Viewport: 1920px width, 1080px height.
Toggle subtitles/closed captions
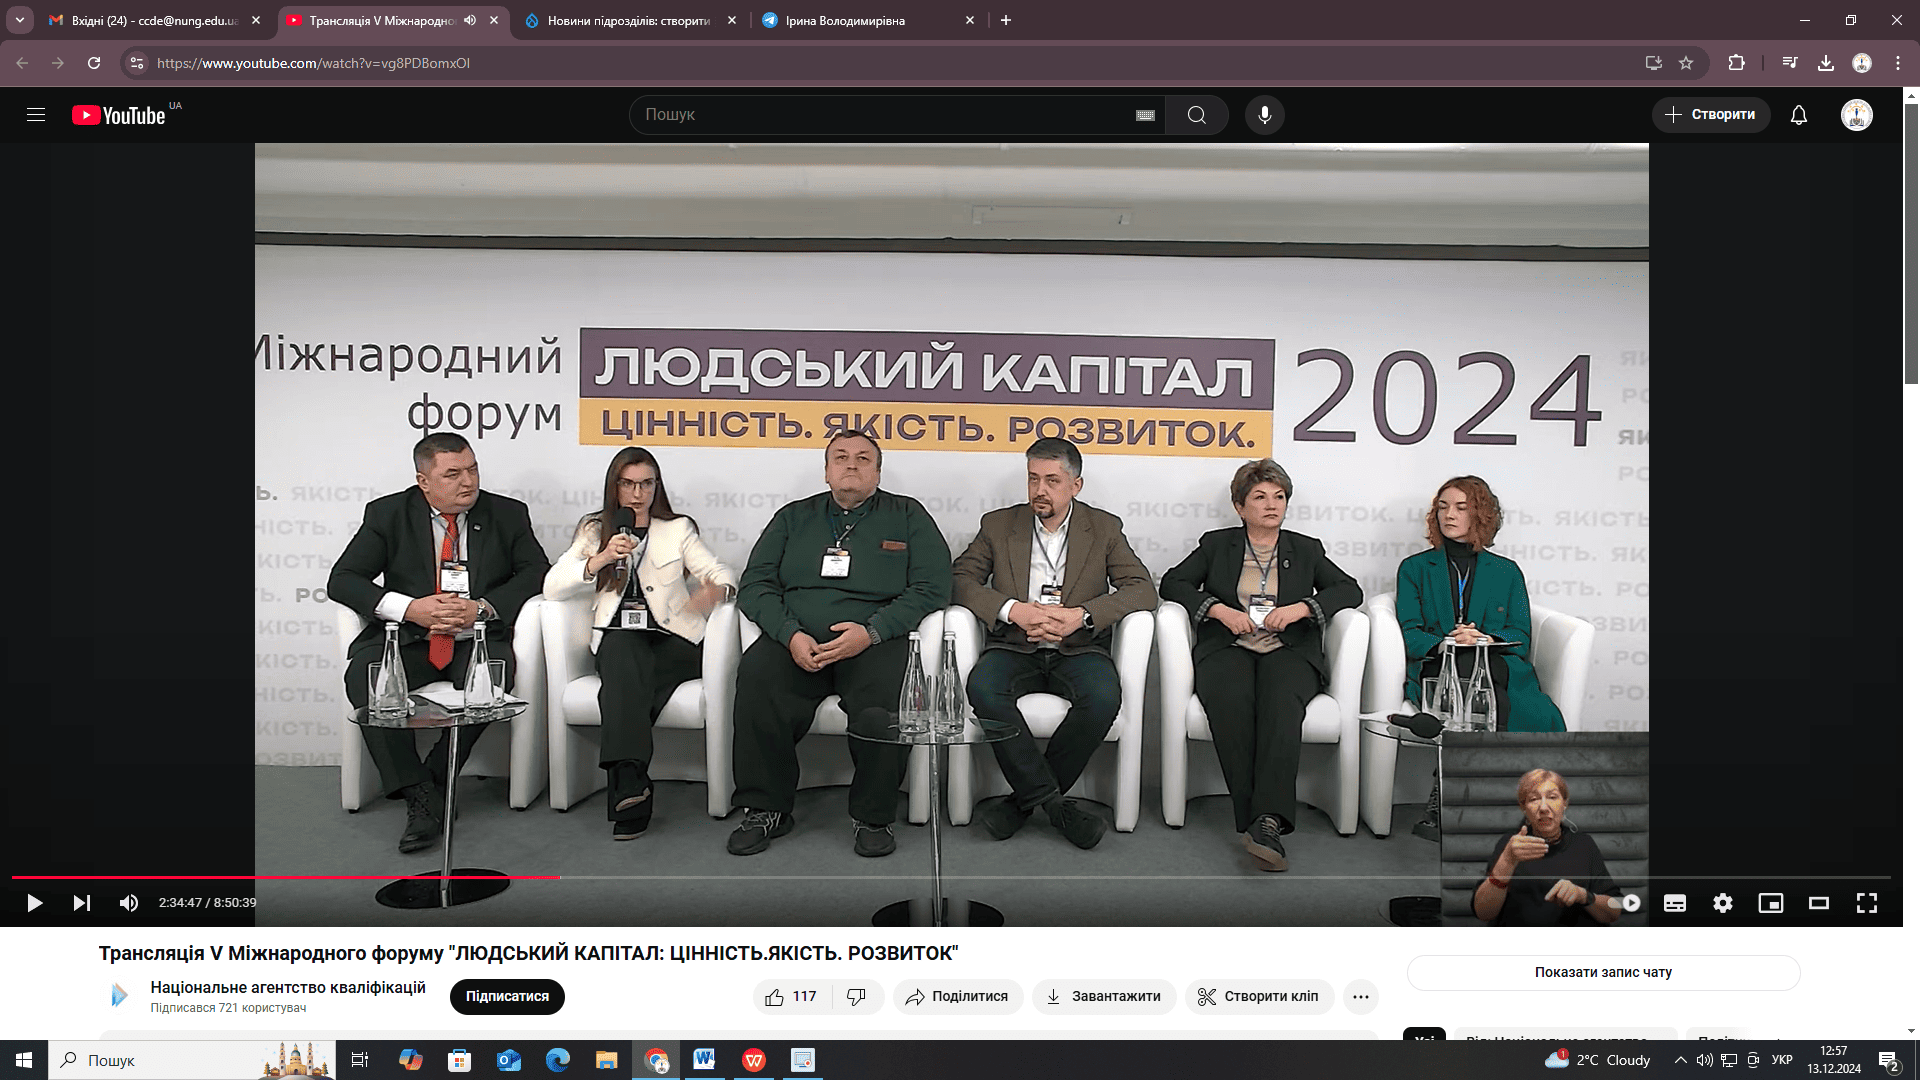(1675, 903)
